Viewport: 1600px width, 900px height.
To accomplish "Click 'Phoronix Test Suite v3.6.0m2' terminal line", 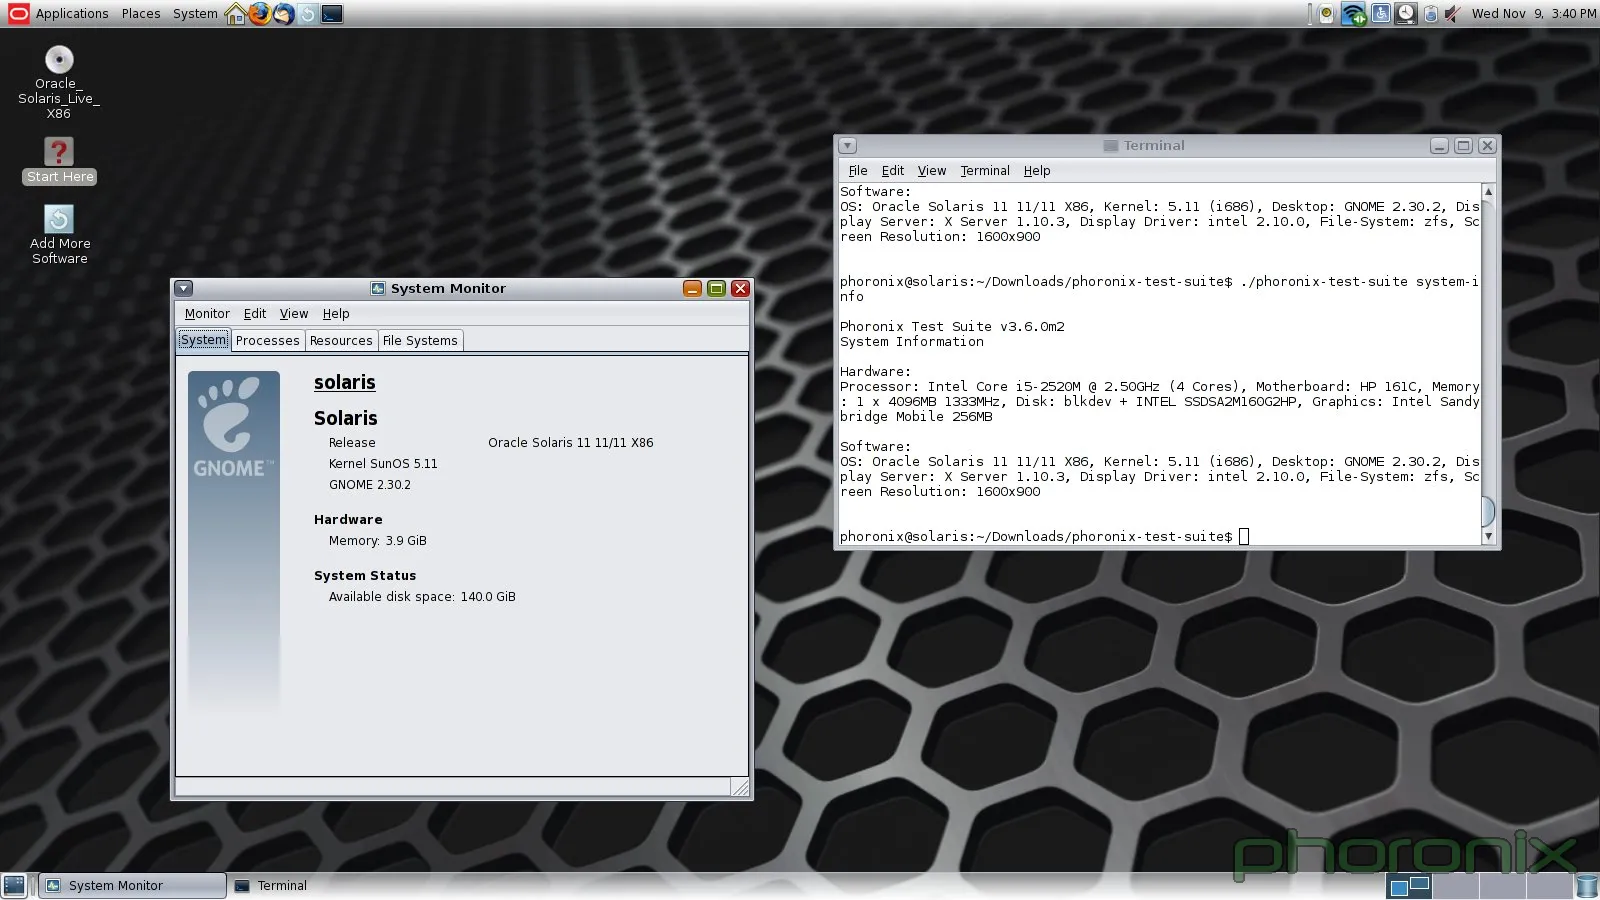I will click(x=952, y=327).
